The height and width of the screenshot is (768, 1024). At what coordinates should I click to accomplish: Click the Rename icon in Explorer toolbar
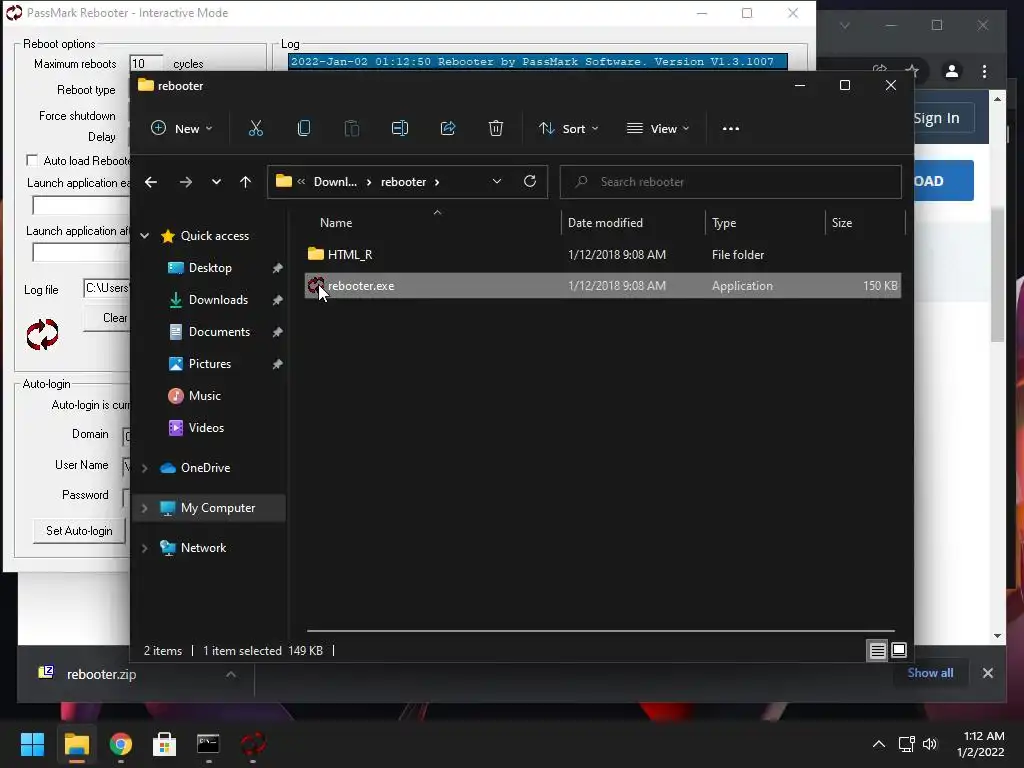[x=400, y=129]
